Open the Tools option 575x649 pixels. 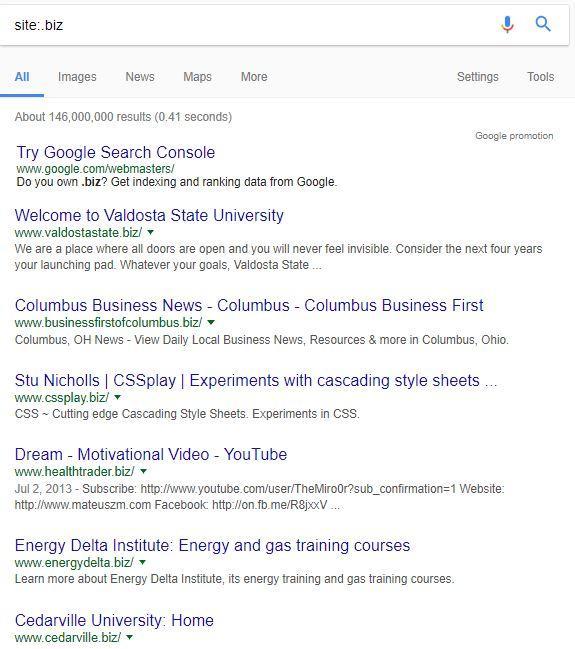[x=540, y=77]
